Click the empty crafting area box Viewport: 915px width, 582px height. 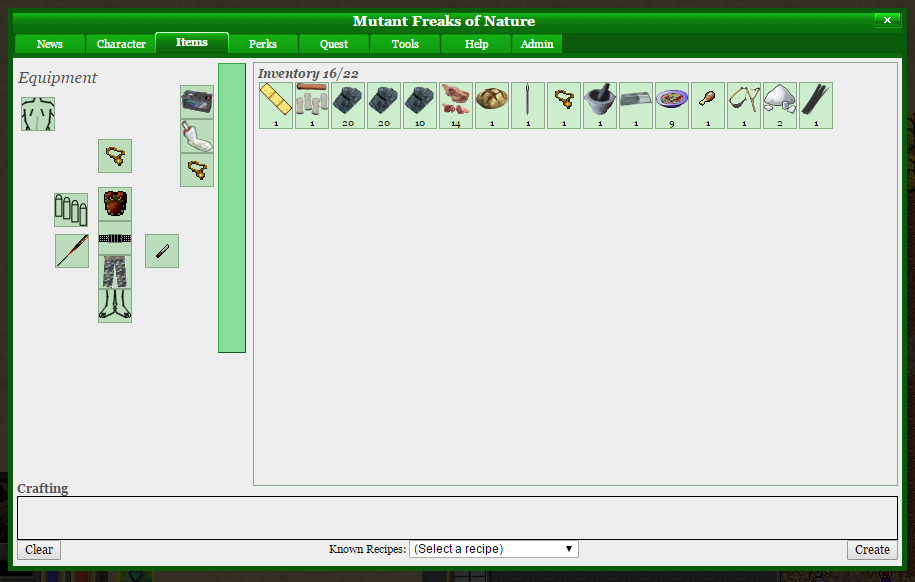point(457,517)
